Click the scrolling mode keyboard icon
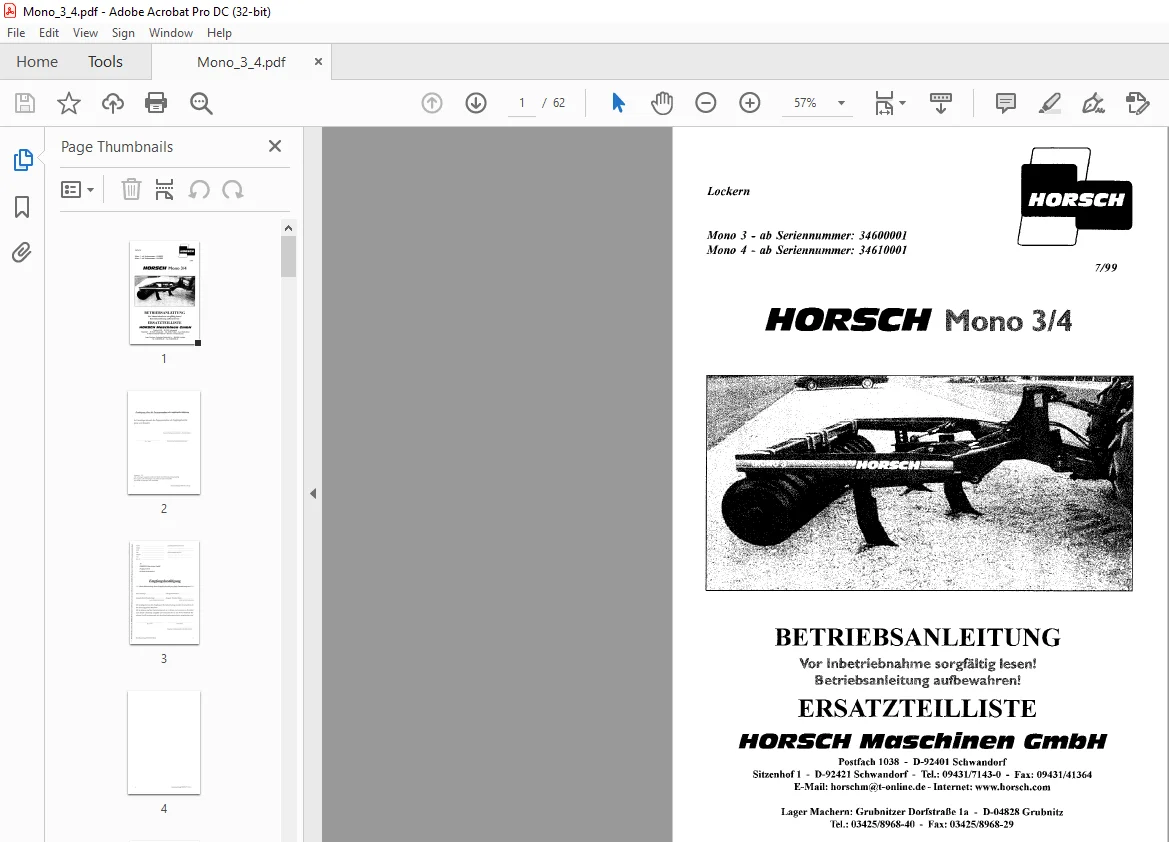This screenshot has height=842, width=1169. tap(941, 103)
